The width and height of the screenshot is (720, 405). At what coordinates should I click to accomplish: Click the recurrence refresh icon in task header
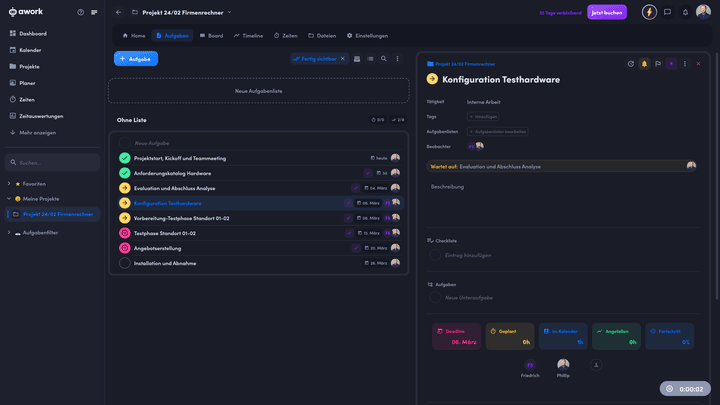[630, 63]
